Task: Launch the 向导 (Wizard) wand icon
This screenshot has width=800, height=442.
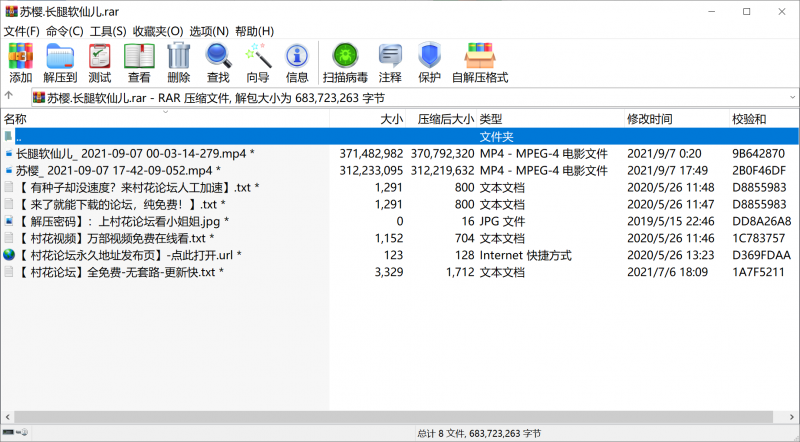Action: pyautogui.click(x=258, y=62)
